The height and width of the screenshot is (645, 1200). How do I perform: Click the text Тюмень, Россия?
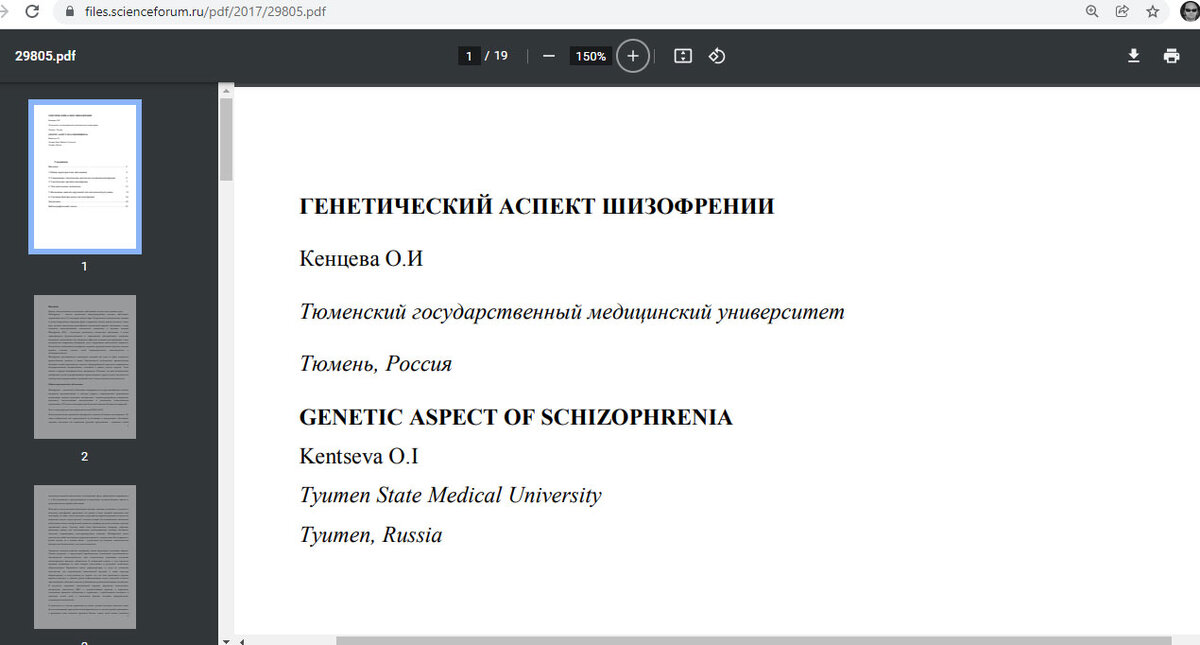coord(376,364)
